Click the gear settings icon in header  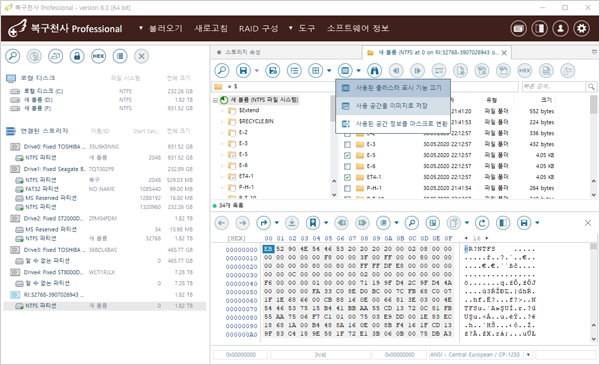click(x=582, y=28)
